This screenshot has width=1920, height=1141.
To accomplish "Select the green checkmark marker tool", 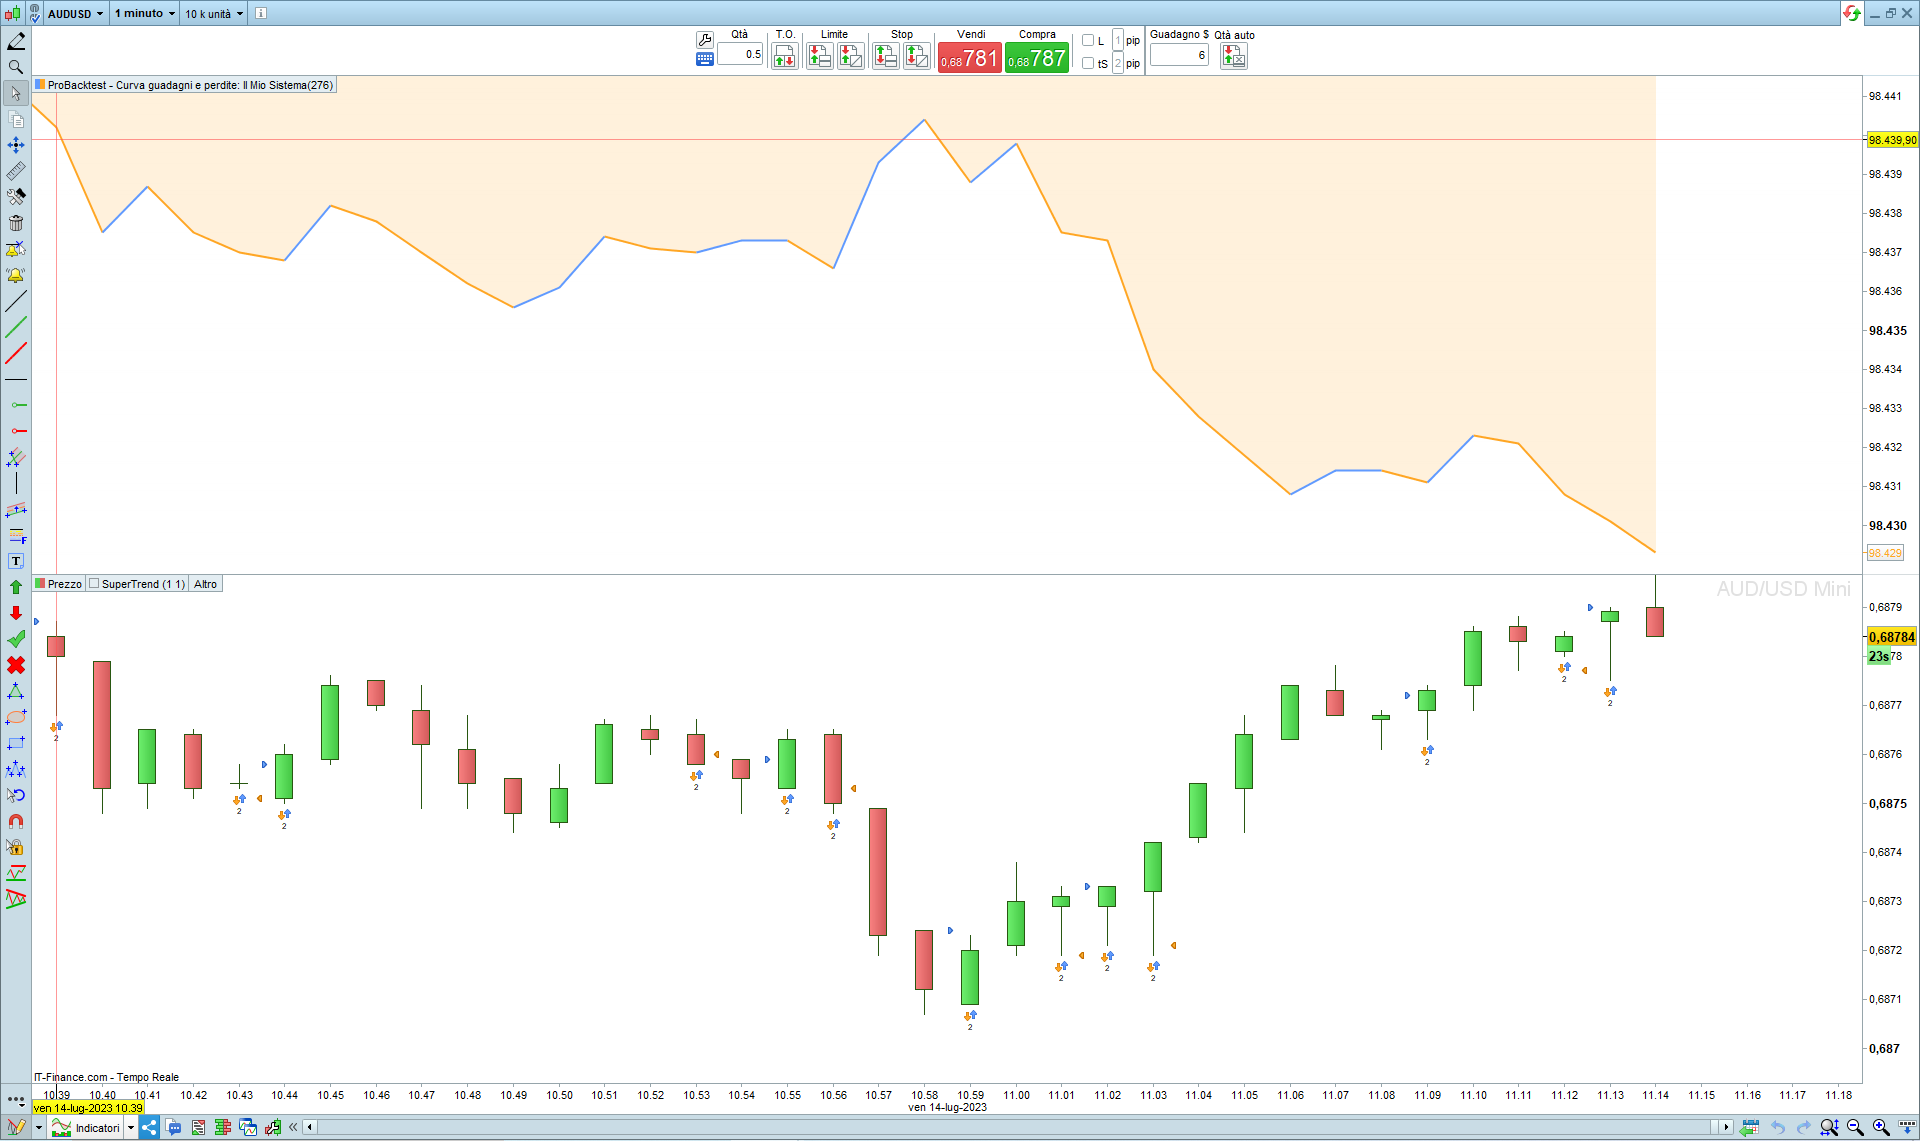I will [x=16, y=639].
